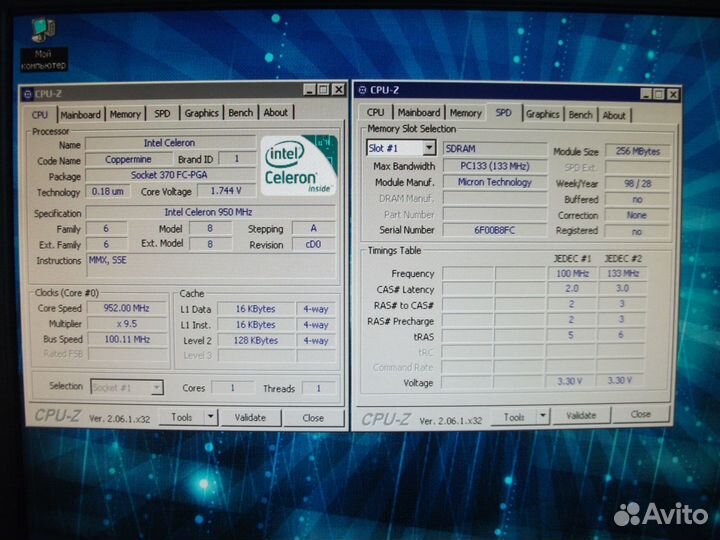Open the Socket #1 selection dropdown
Viewport: 720px width, 540px height.
pyautogui.click(x=127, y=388)
